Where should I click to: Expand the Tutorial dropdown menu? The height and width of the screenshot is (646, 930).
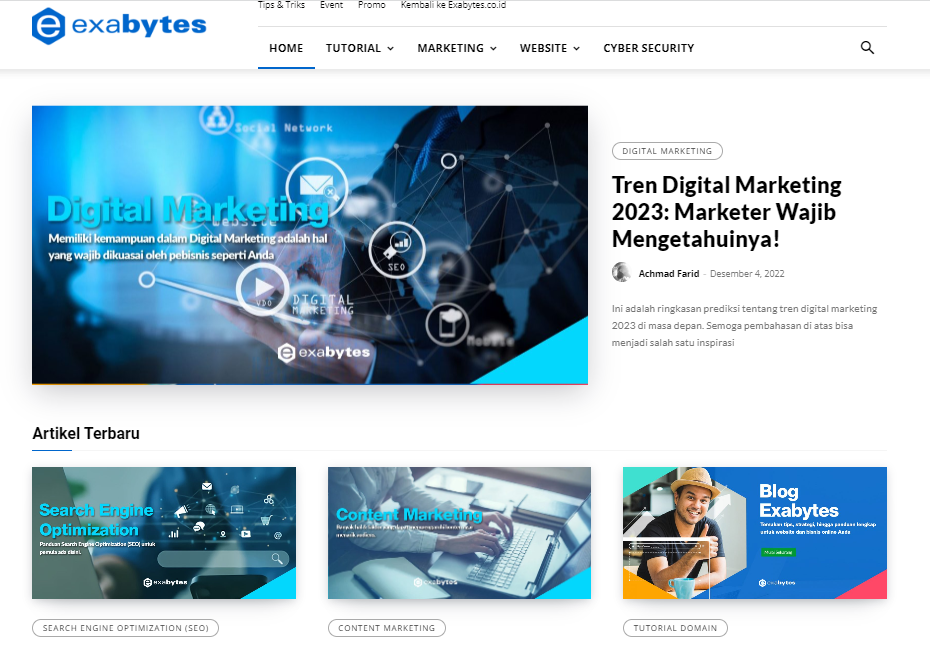[x=359, y=48]
